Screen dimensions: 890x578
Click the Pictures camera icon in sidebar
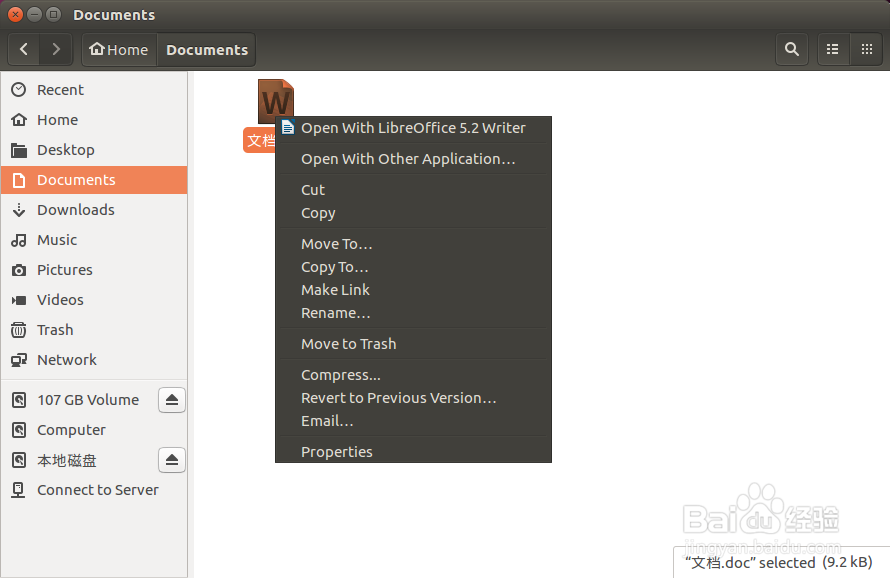[19, 270]
